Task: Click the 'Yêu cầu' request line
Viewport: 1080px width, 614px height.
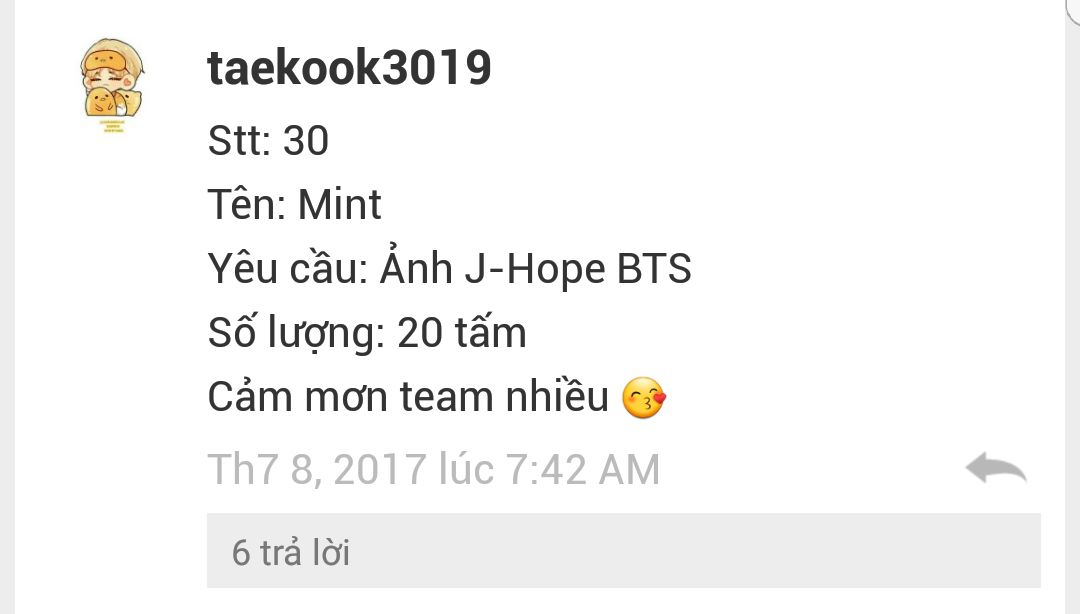Action: coord(449,268)
